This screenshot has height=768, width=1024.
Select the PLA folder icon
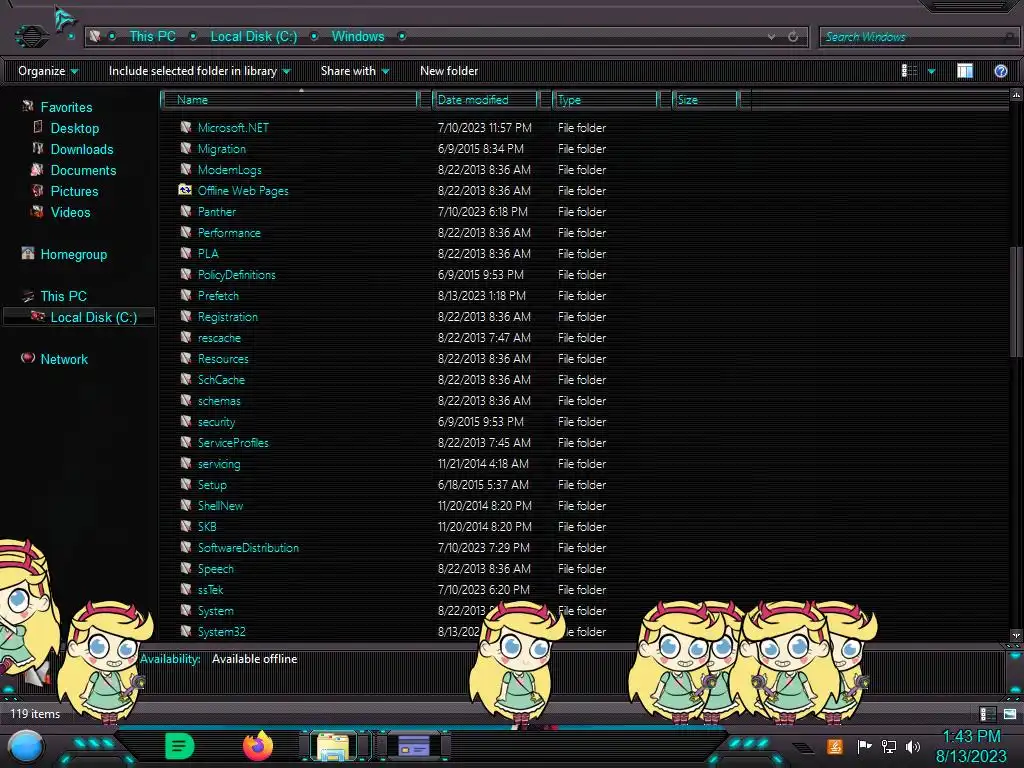point(185,252)
